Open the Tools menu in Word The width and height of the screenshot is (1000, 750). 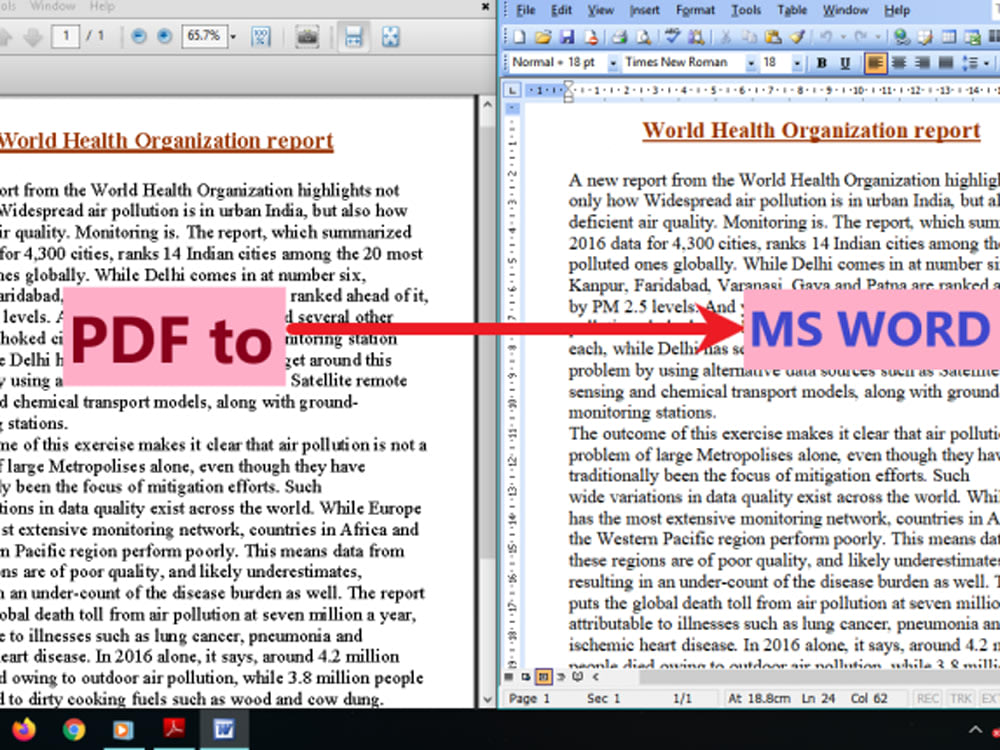tap(746, 10)
